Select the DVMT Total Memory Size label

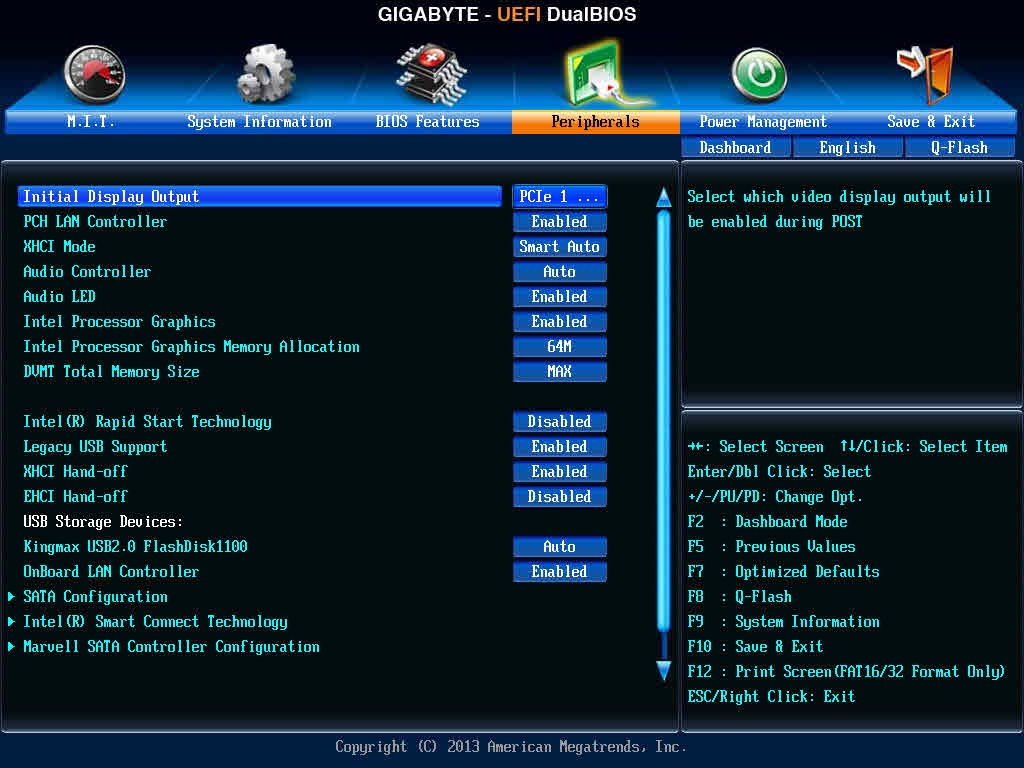tap(112, 372)
